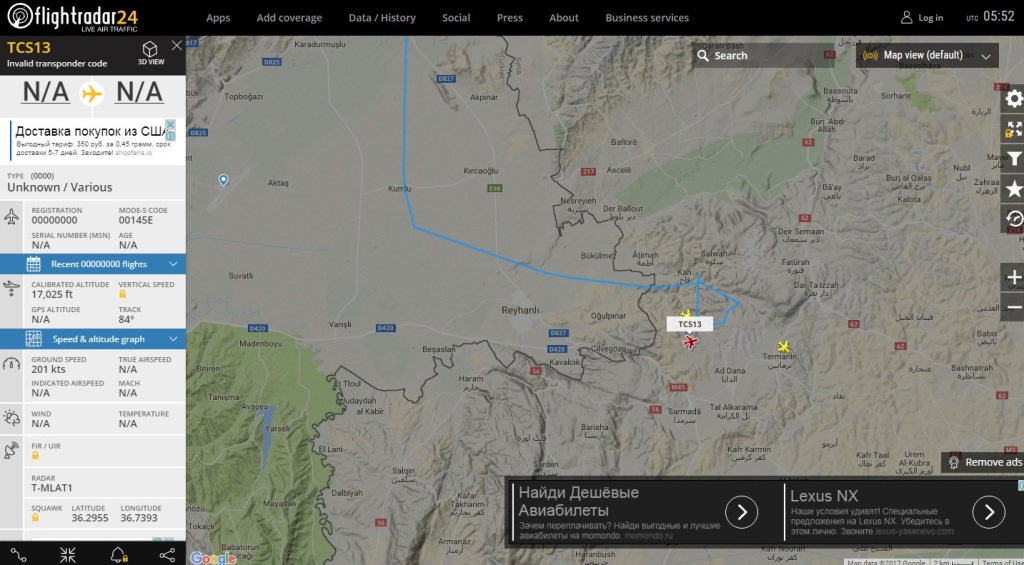Open bookmarks star icon
Image resolution: width=1024 pixels, height=565 pixels.
[x=1013, y=189]
